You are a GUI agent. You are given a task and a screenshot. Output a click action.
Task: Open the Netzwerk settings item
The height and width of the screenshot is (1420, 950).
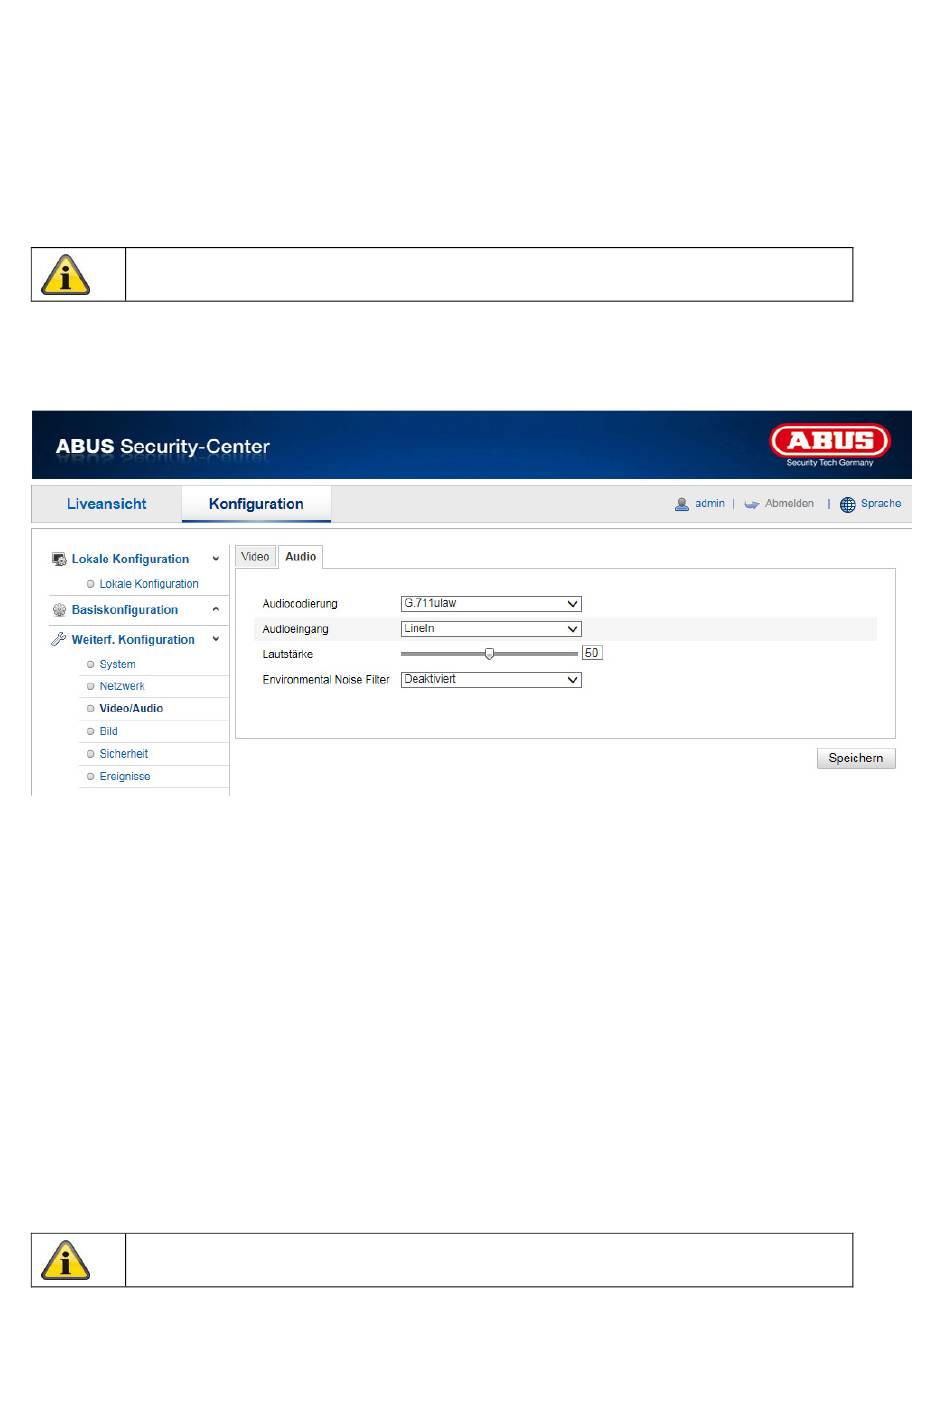click(122, 686)
